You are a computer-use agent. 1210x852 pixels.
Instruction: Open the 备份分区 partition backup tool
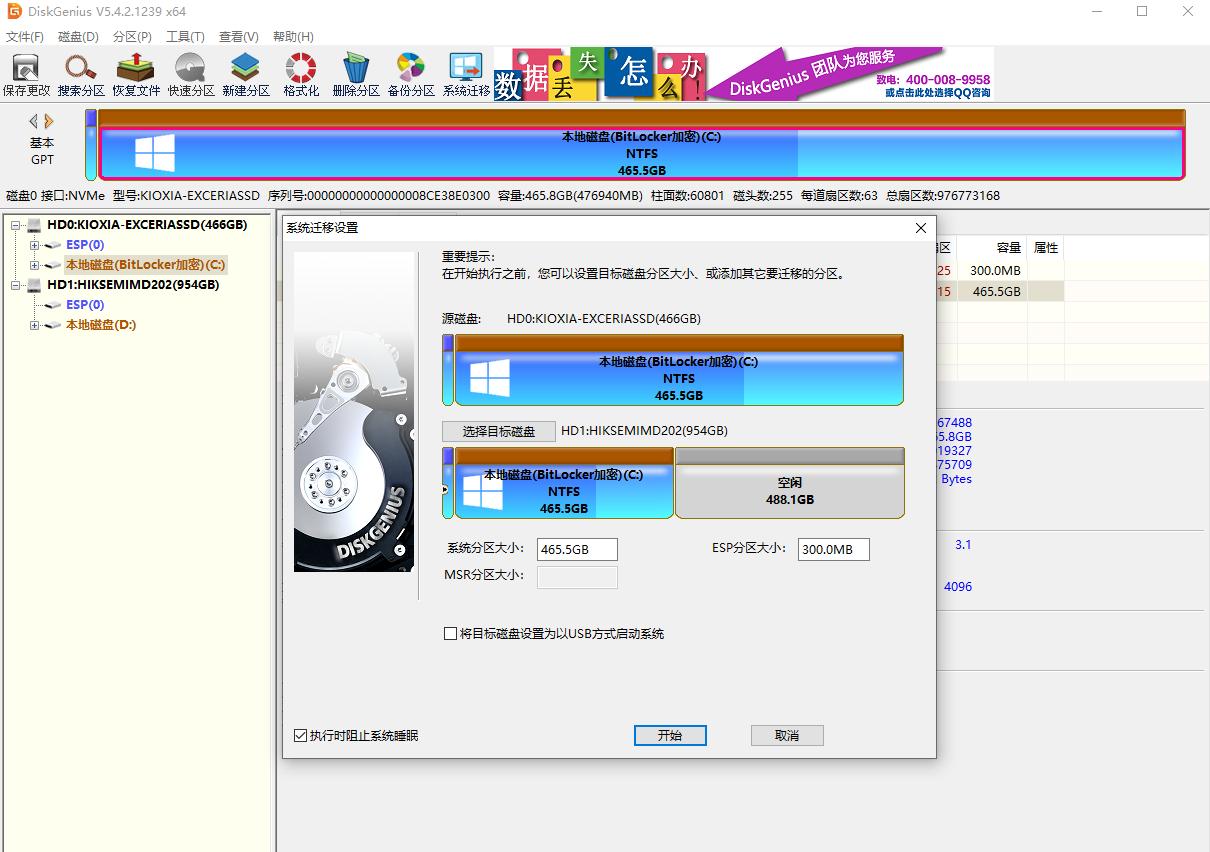[410, 72]
